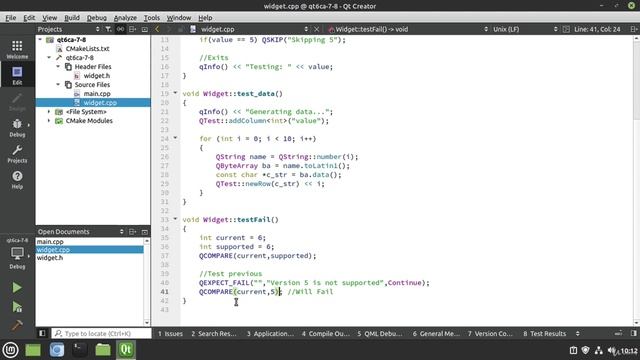Image resolution: width=640 pixels, height=360 pixels.
Task: Open the Issues output pane
Action: click(x=170, y=333)
